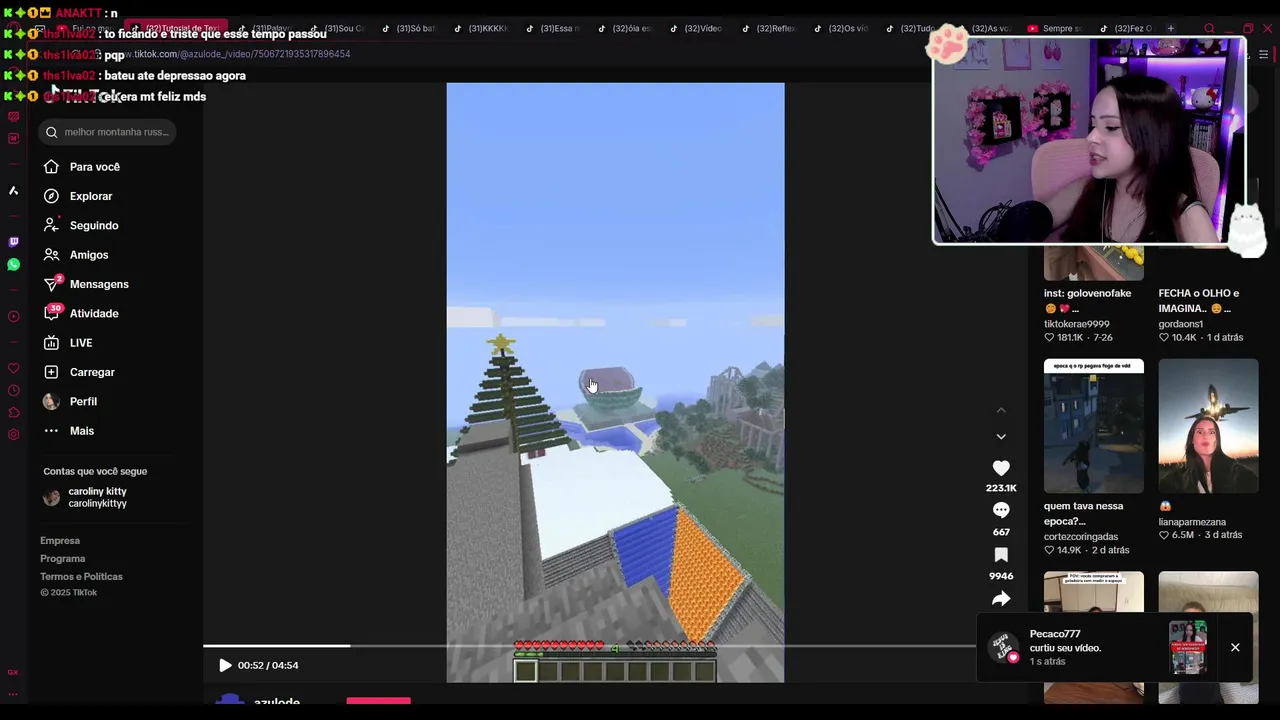The image size is (1280, 720).
Task: Open the comments bubble icon
Action: [x=1001, y=511]
